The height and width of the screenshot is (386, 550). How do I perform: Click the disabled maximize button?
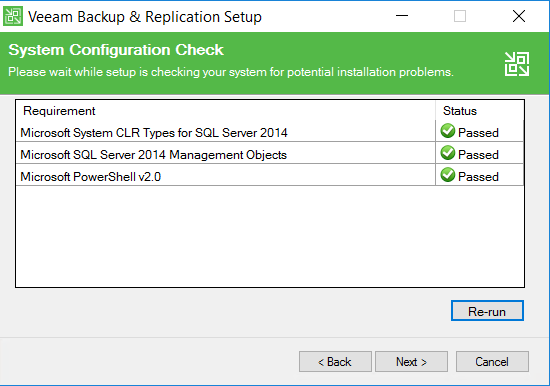pos(460,16)
